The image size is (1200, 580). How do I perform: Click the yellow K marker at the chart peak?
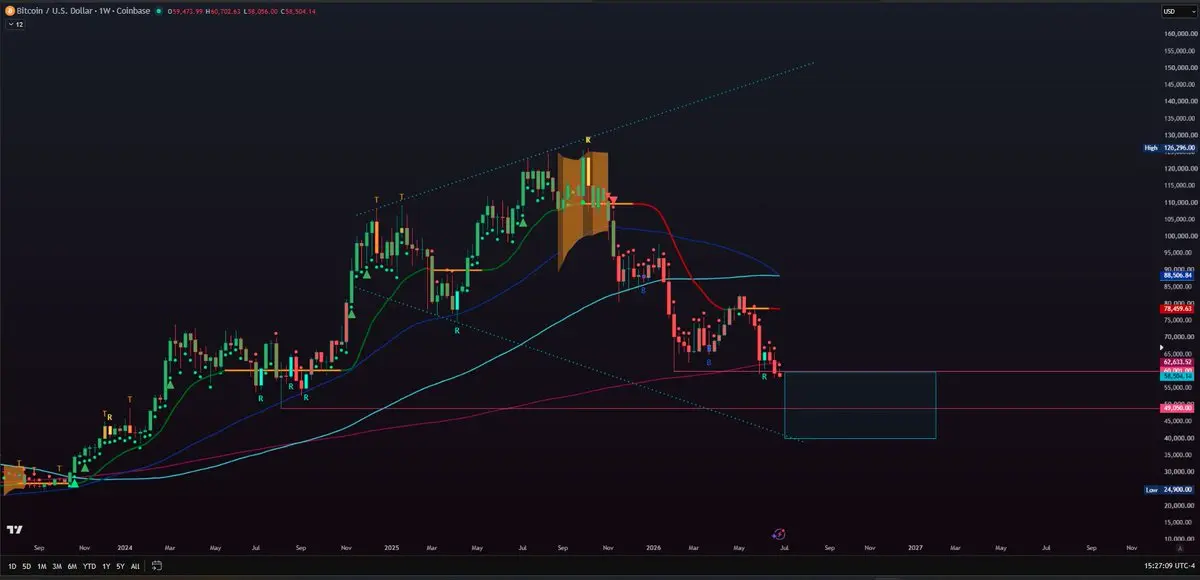point(588,139)
